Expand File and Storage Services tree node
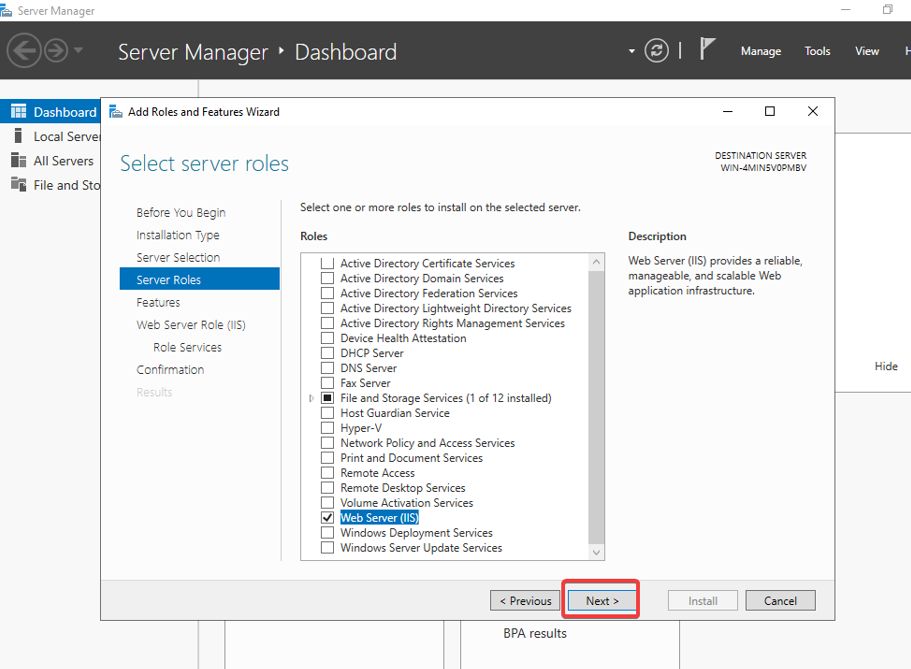Screen dimensions: 911x669 pos(313,398)
